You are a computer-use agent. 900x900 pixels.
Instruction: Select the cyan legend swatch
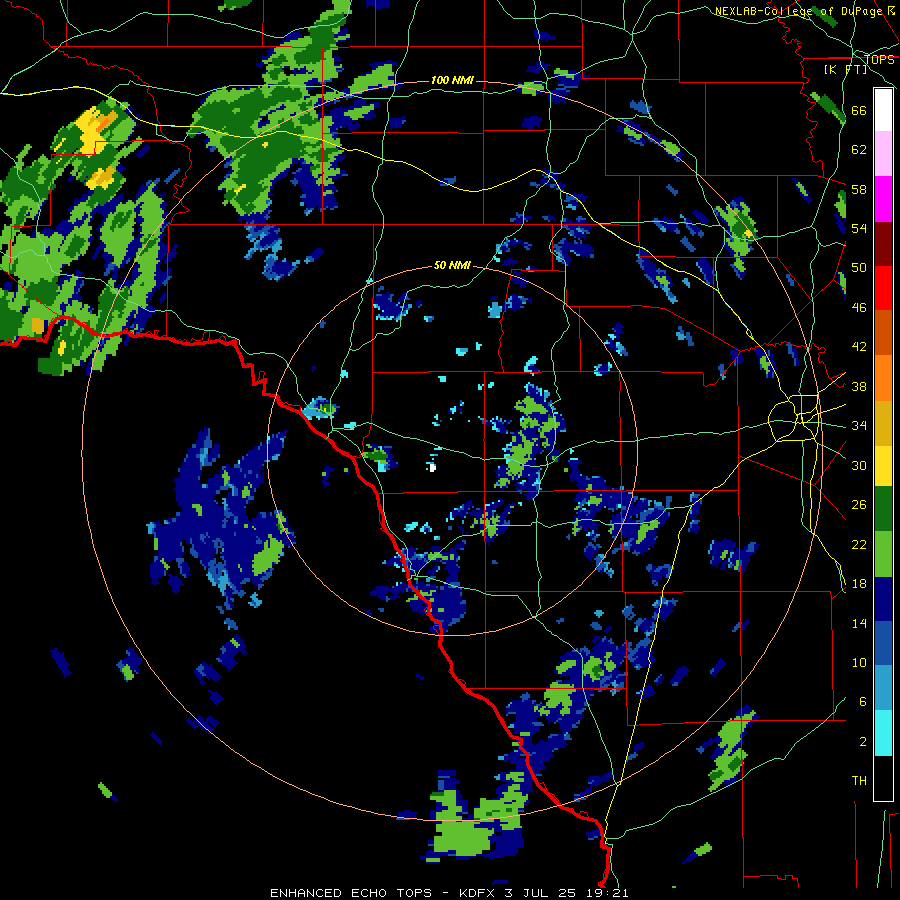883,733
